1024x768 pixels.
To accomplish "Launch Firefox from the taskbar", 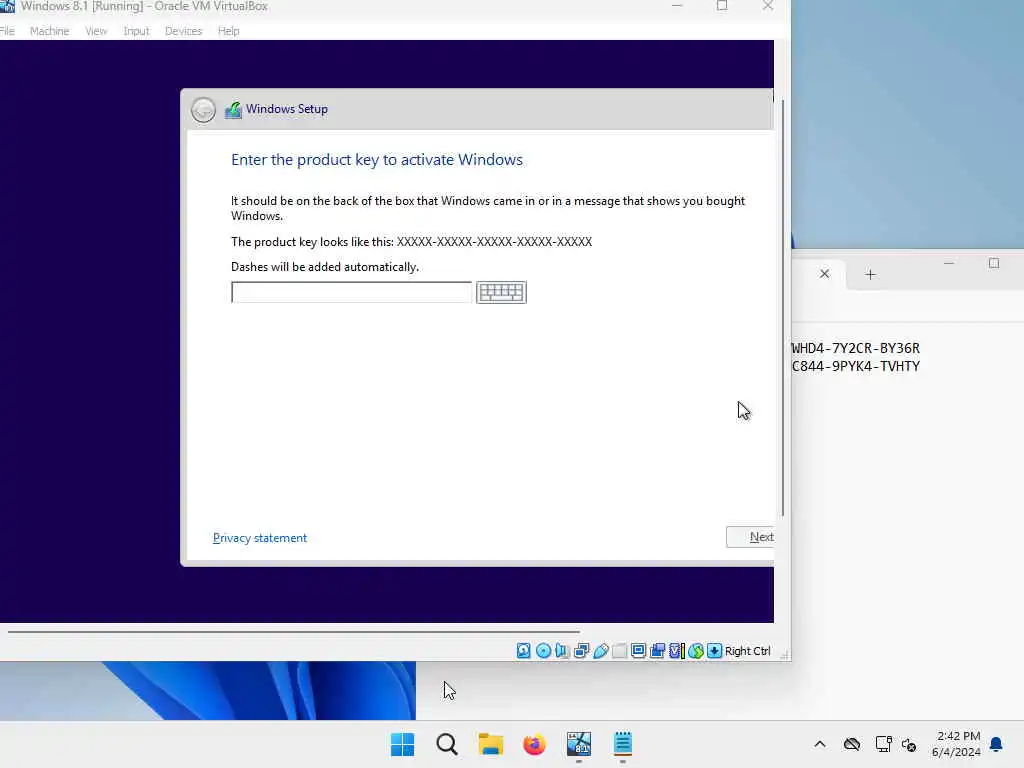I will (x=534, y=744).
